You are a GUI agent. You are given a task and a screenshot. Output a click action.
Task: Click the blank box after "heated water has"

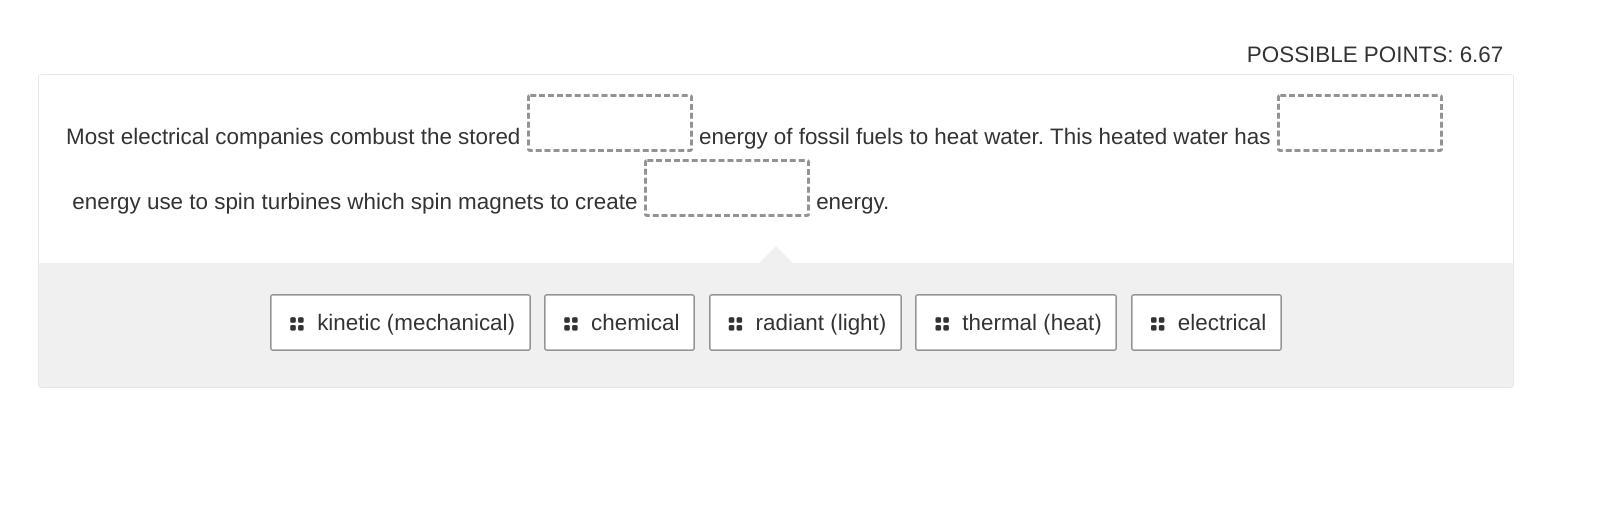[x=1359, y=123]
